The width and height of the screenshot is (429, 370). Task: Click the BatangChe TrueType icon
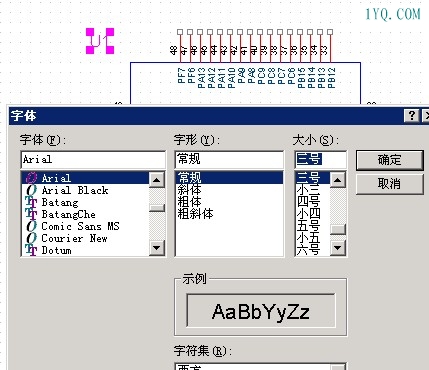click(x=31, y=214)
